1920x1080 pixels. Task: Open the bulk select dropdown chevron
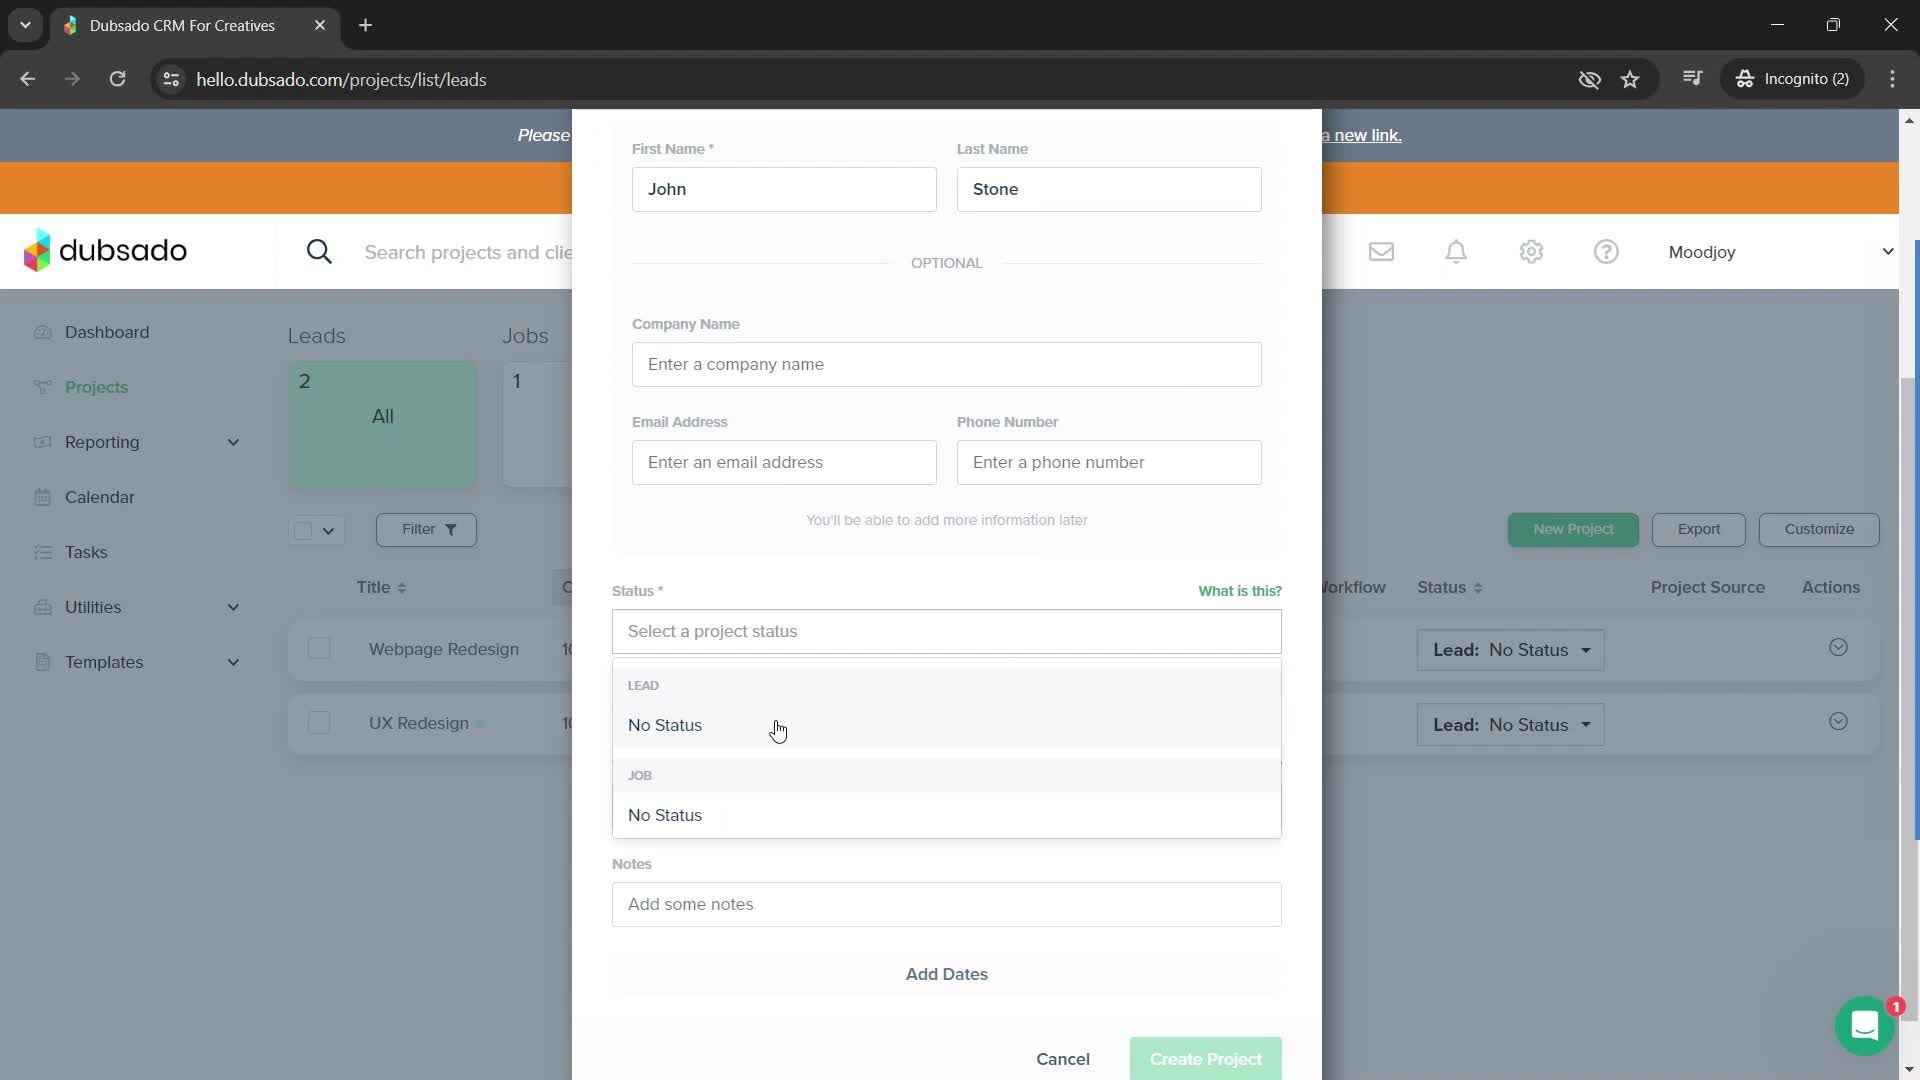pyautogui.click(x=328, y=530)
